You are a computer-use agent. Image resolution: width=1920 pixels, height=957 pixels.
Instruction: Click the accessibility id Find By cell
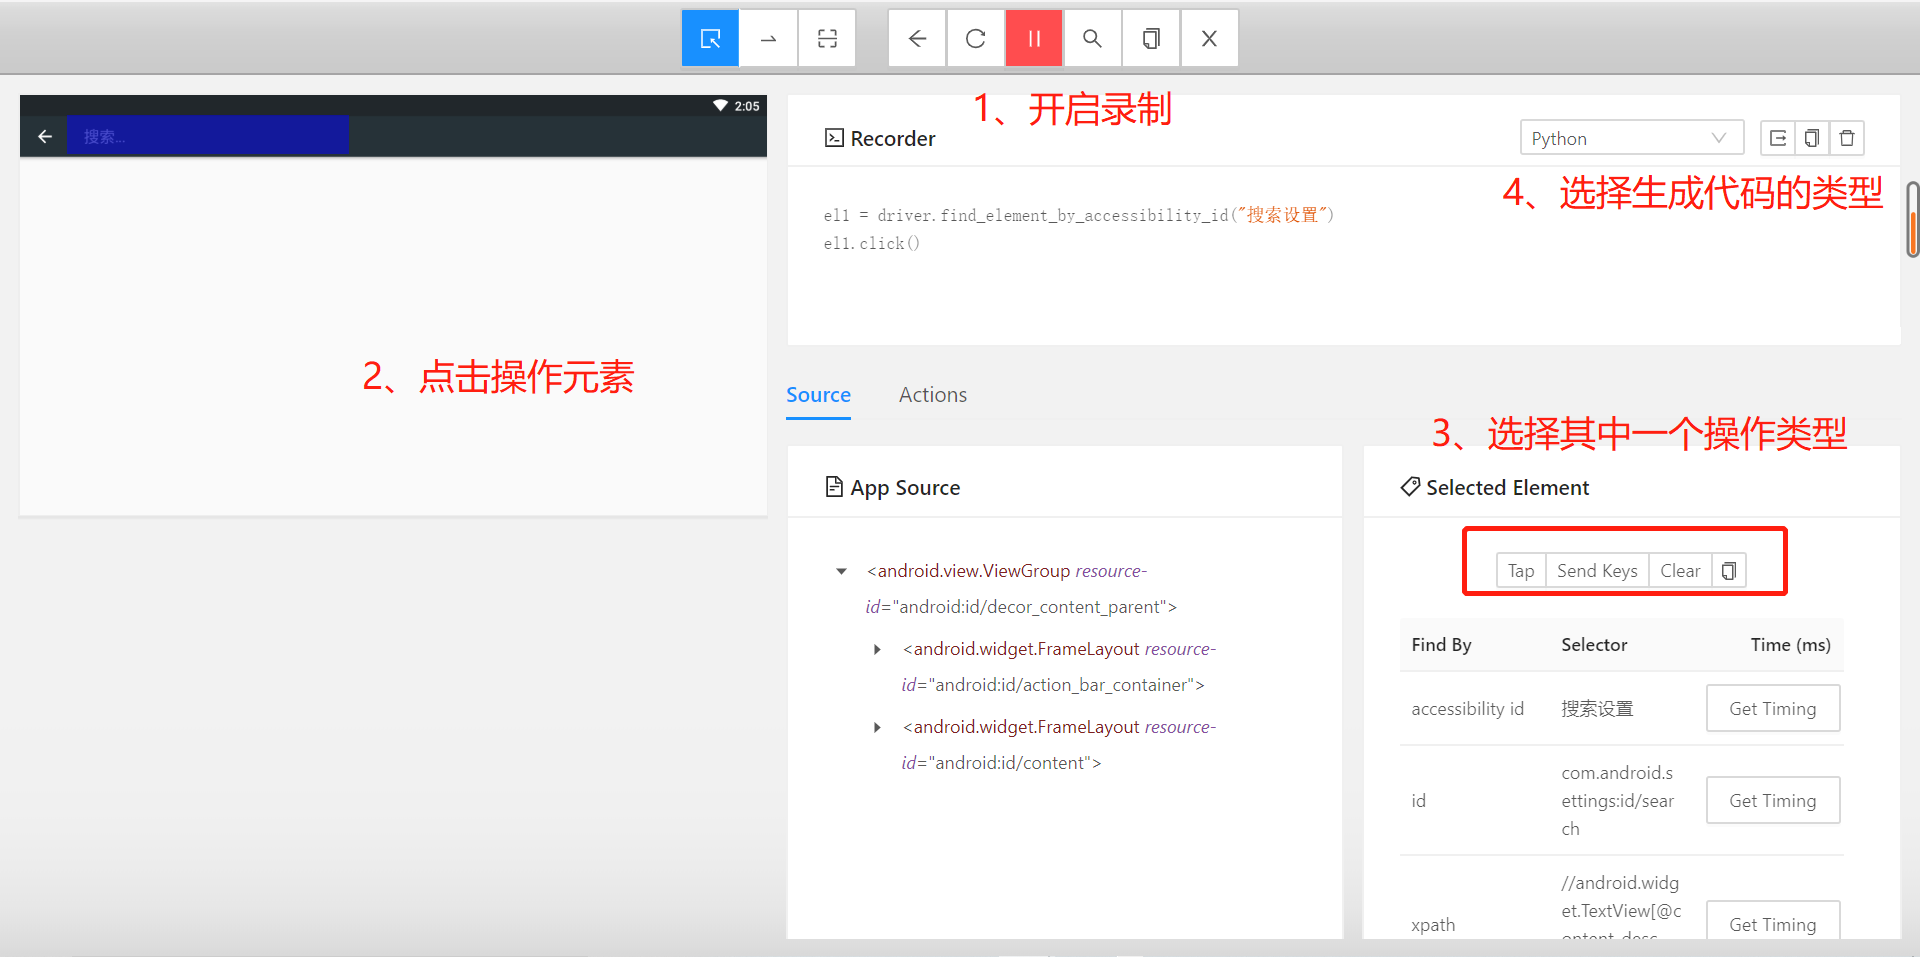[1467, 708]
